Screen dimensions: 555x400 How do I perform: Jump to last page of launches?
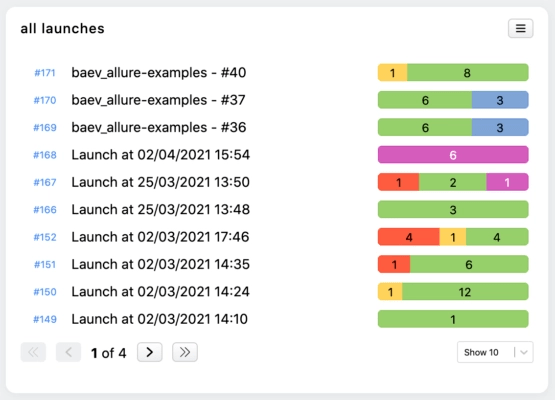point(185,352)
